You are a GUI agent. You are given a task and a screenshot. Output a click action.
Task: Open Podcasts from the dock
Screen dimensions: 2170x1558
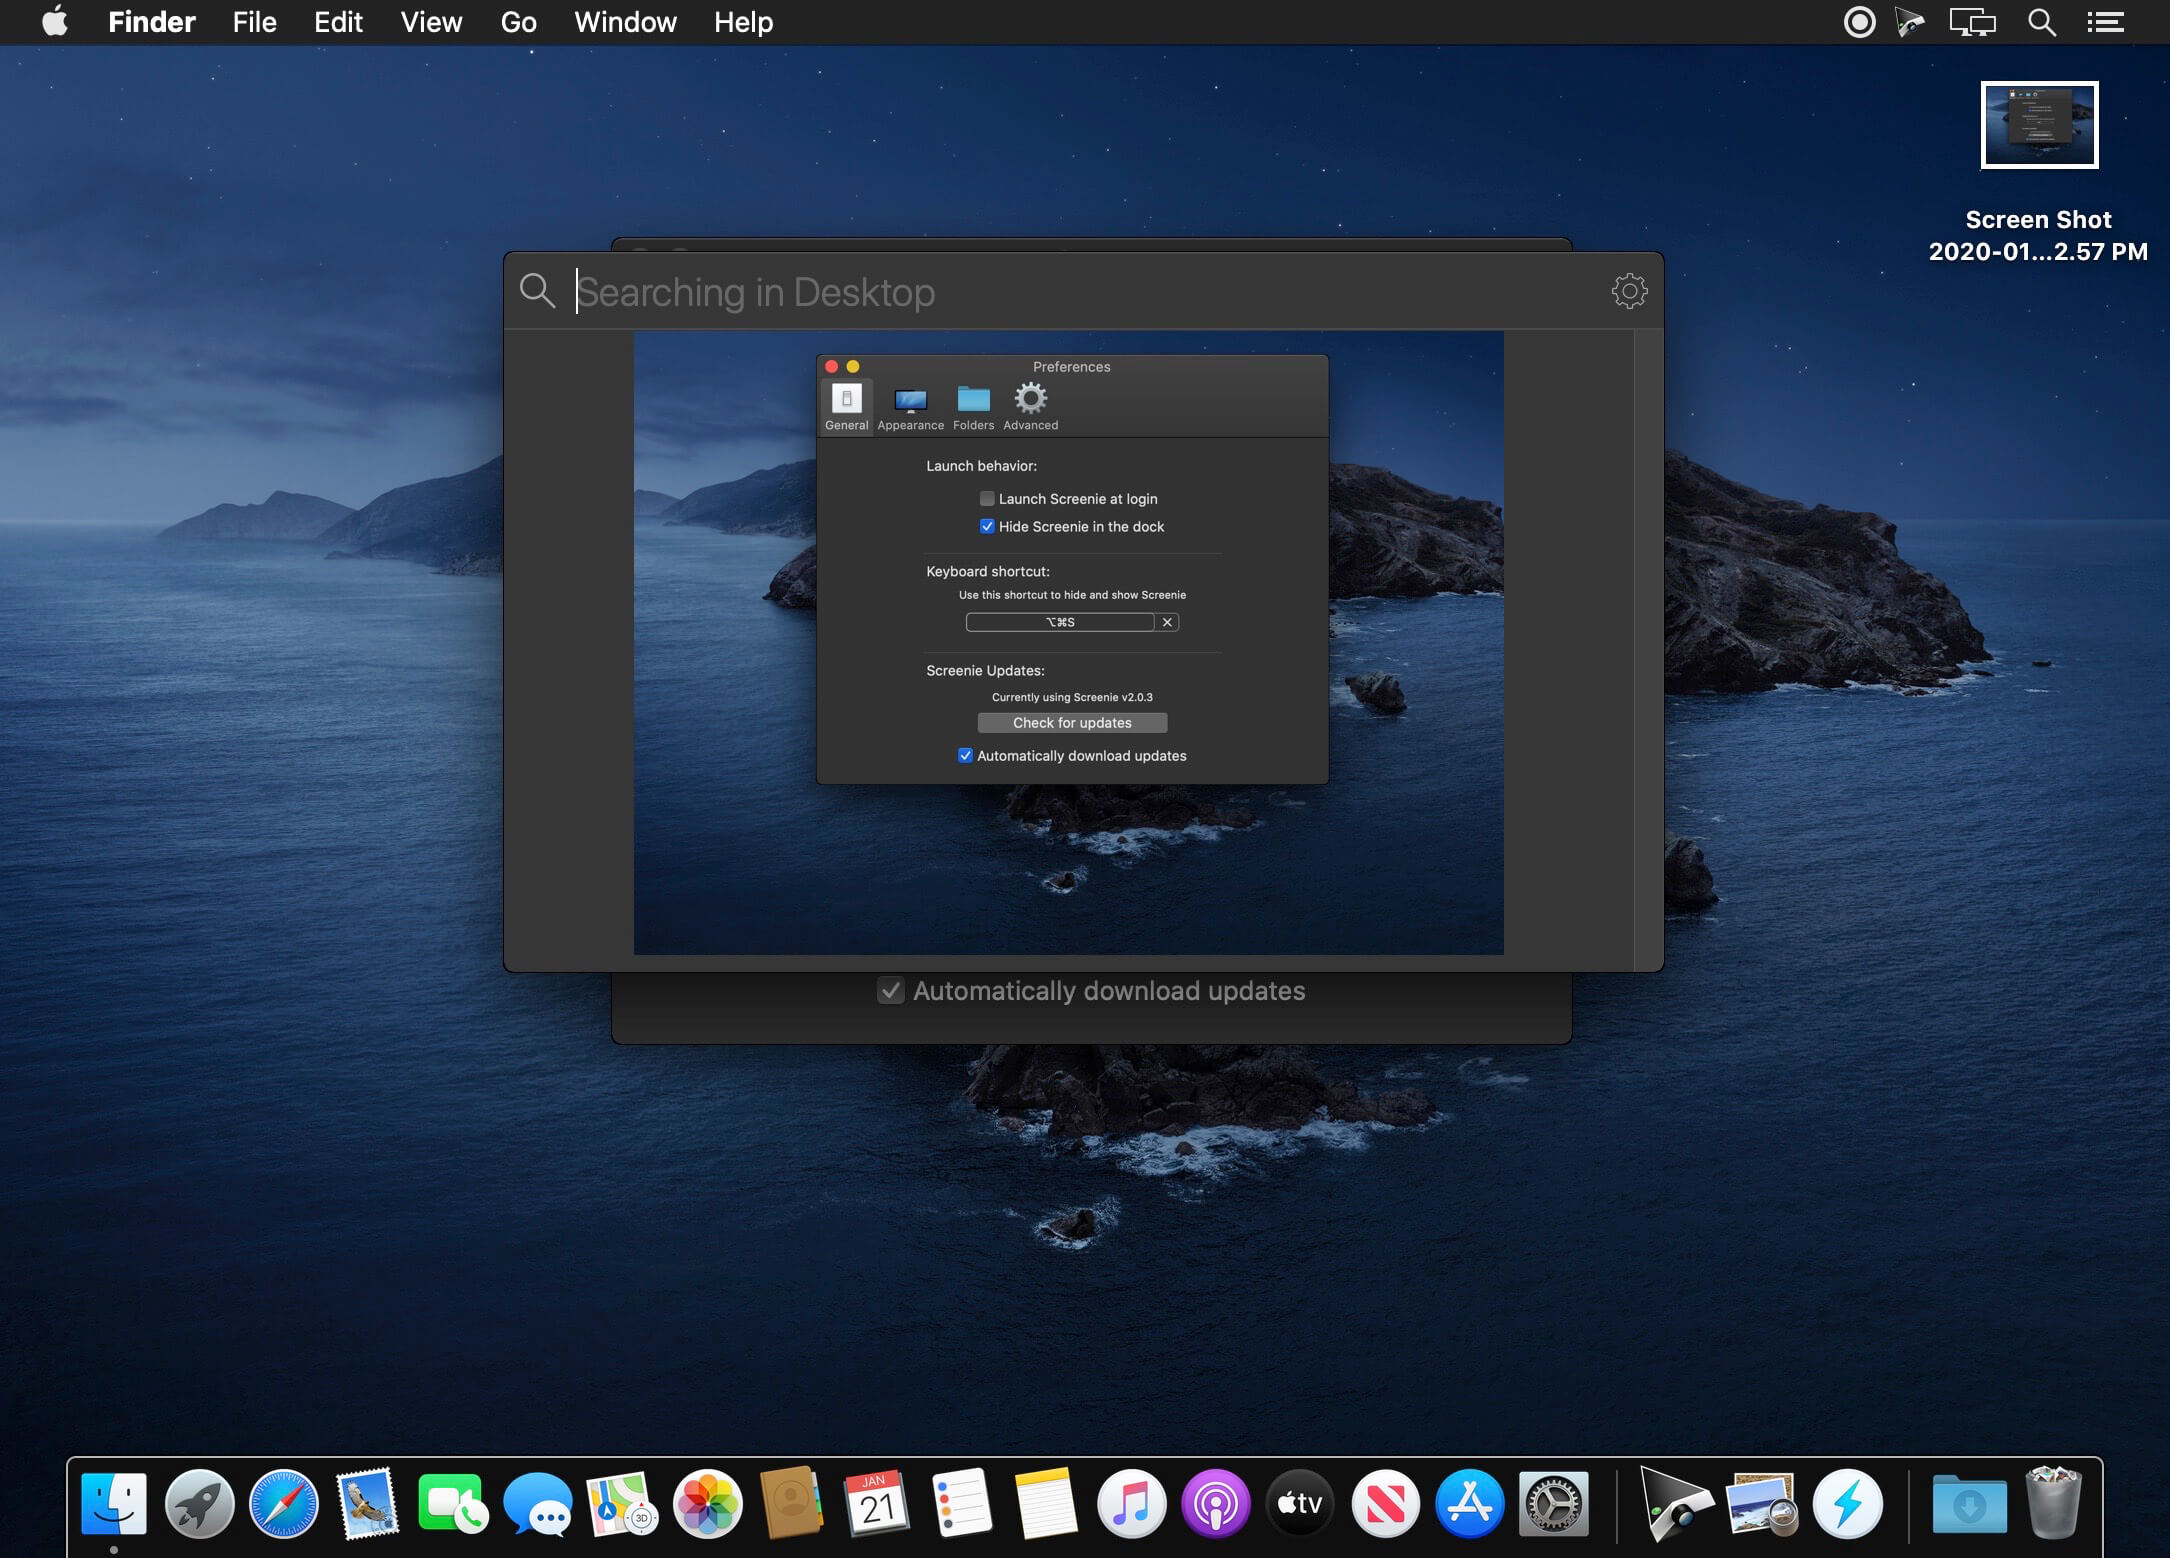pyautogui.click(x=1215, y=1503)
